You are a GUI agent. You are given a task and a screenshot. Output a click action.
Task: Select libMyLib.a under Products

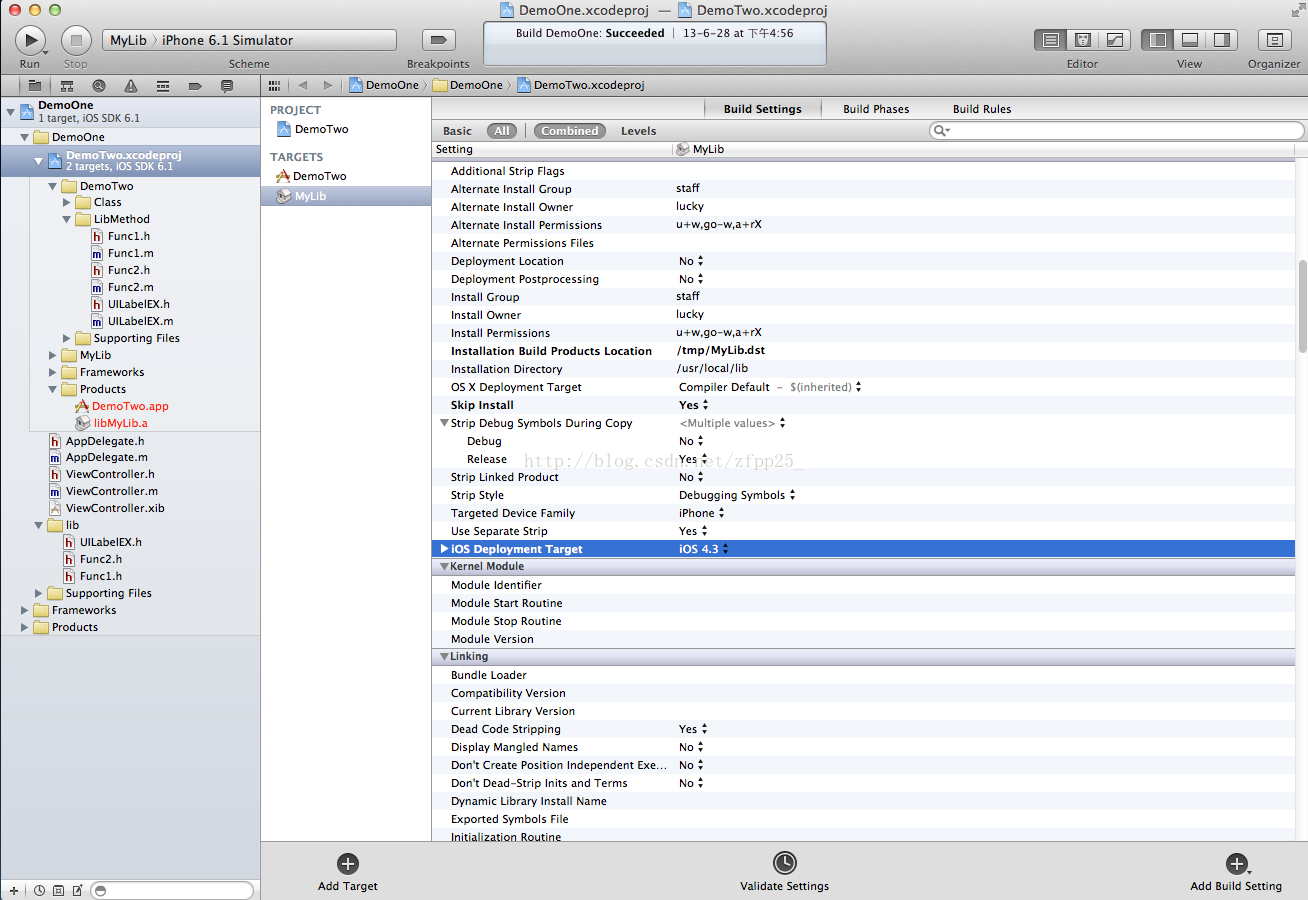click(120, 423)
